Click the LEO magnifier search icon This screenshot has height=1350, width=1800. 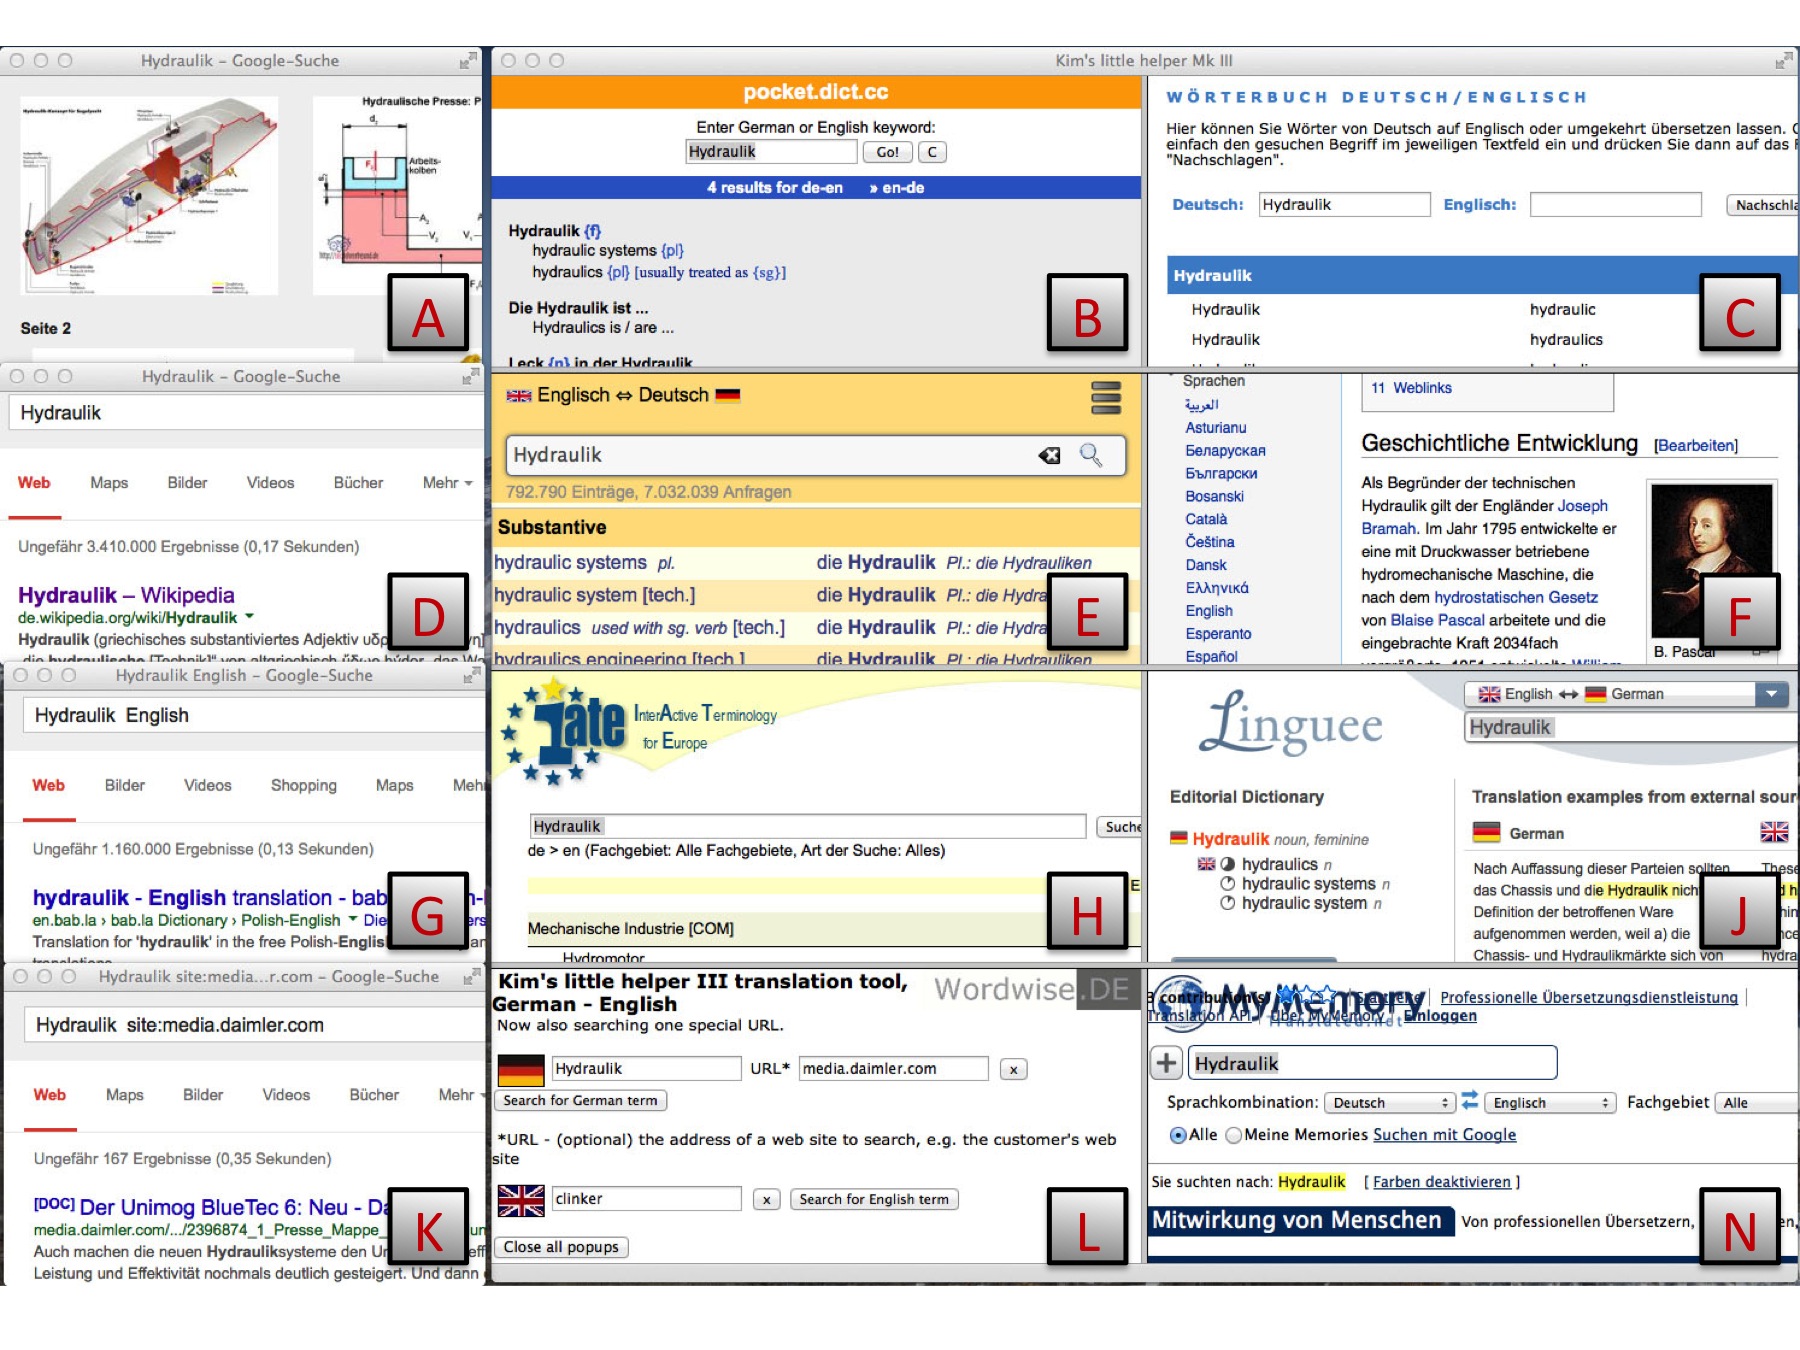(x=1091, y=455)
